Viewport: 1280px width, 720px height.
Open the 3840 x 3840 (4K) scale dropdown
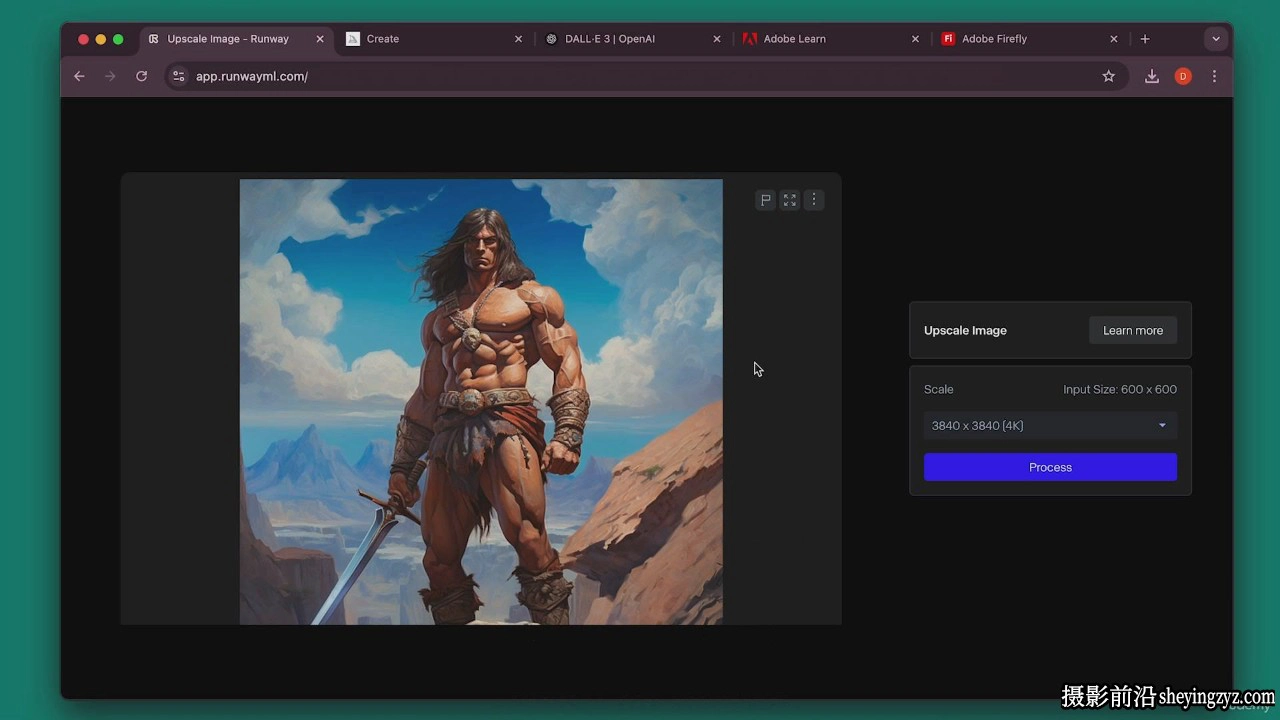tap(1050, 425)
